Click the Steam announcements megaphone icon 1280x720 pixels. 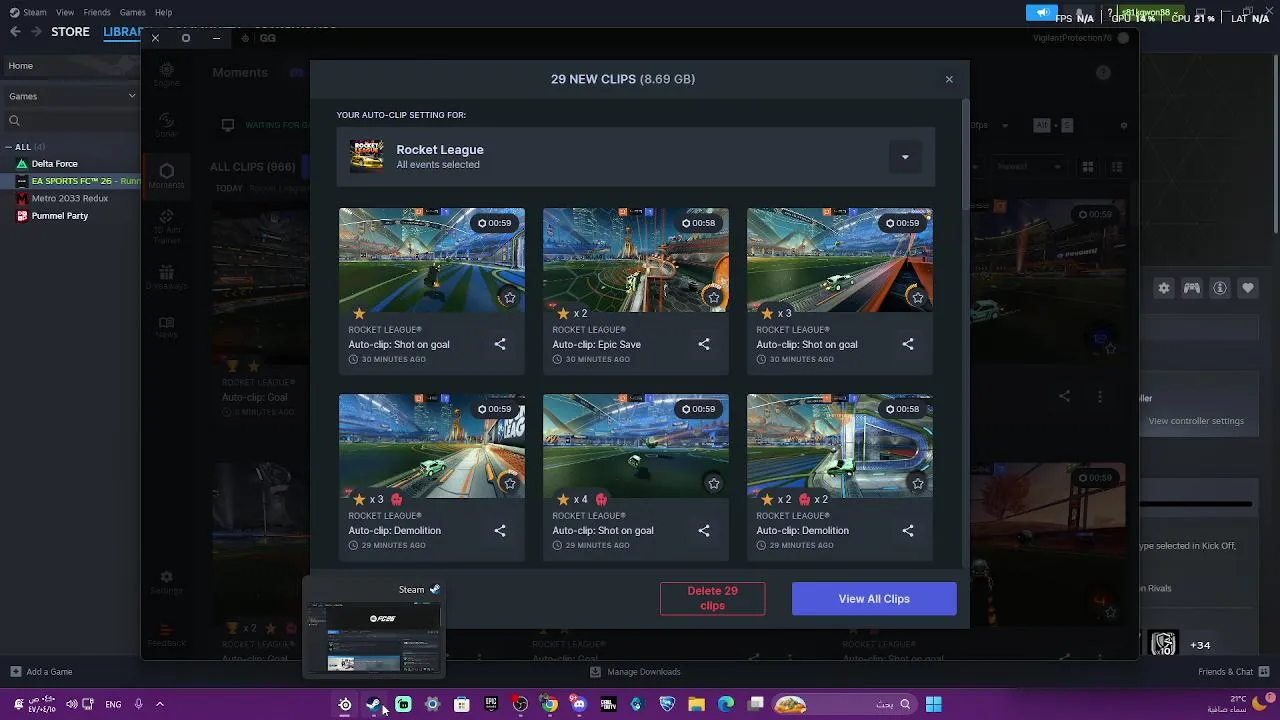(x=1041, y=13)
